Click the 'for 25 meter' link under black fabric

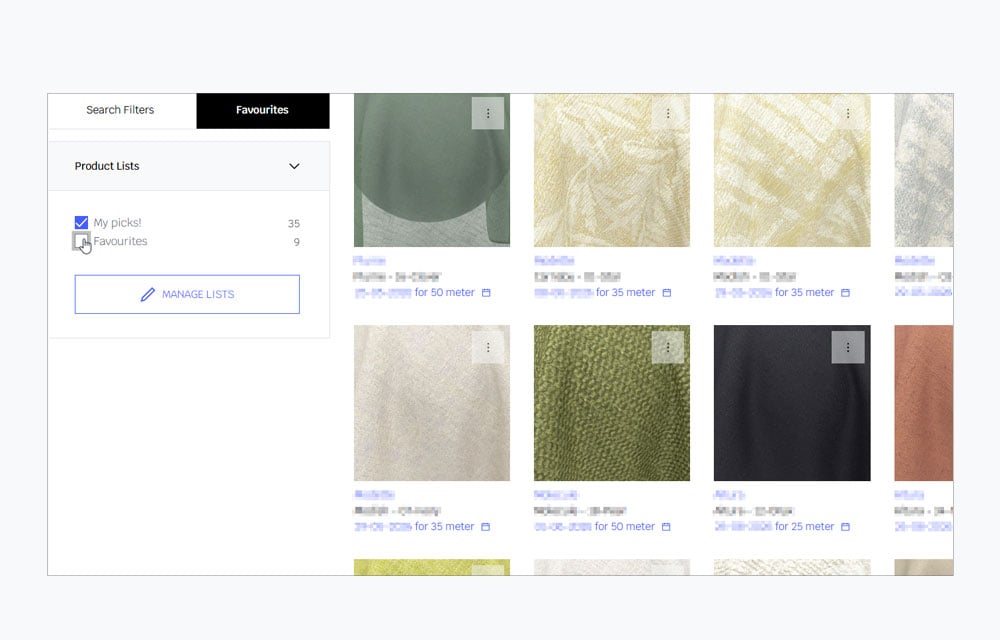click(804, 527)
